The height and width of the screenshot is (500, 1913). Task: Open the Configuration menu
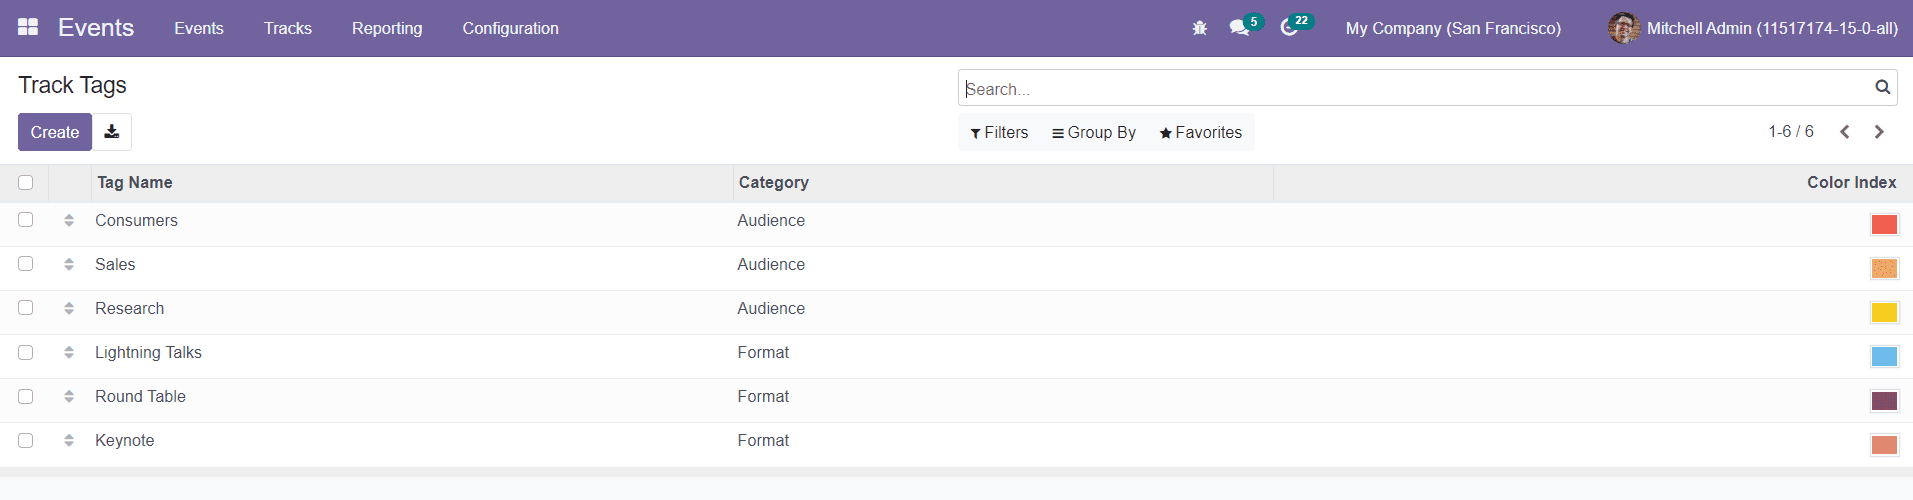510,28
